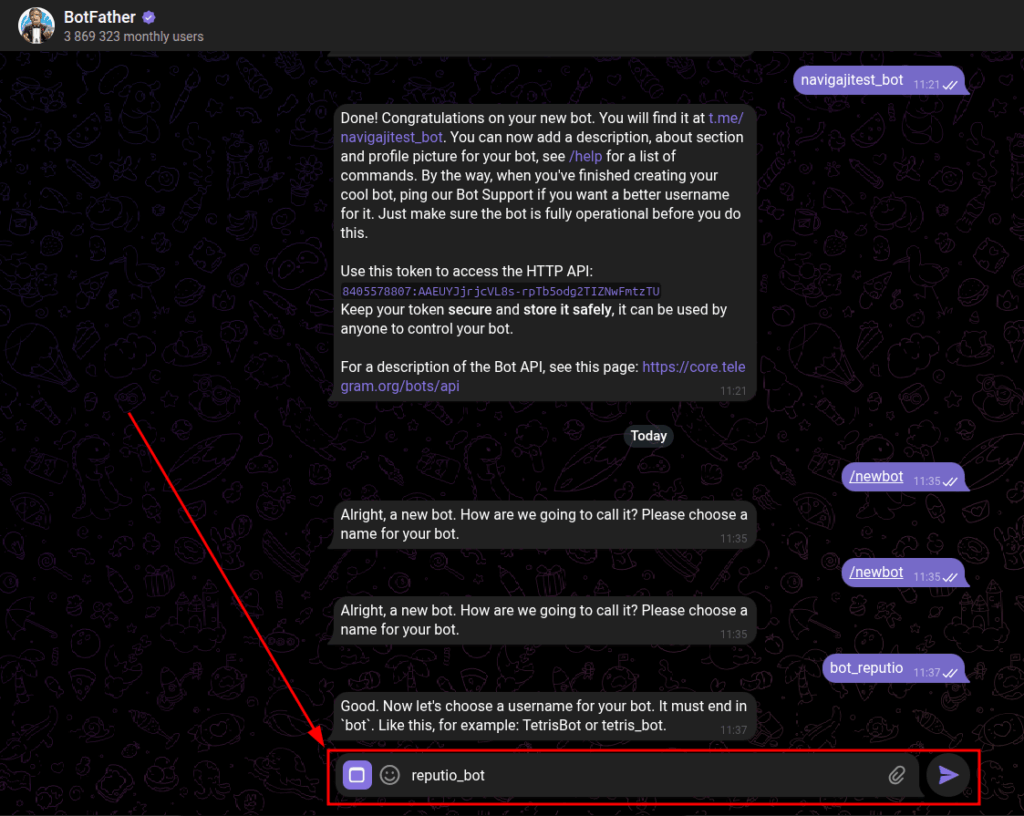1024x816 pixels.
Task: Click the Today date separator
Action: (x=648, y=436)
